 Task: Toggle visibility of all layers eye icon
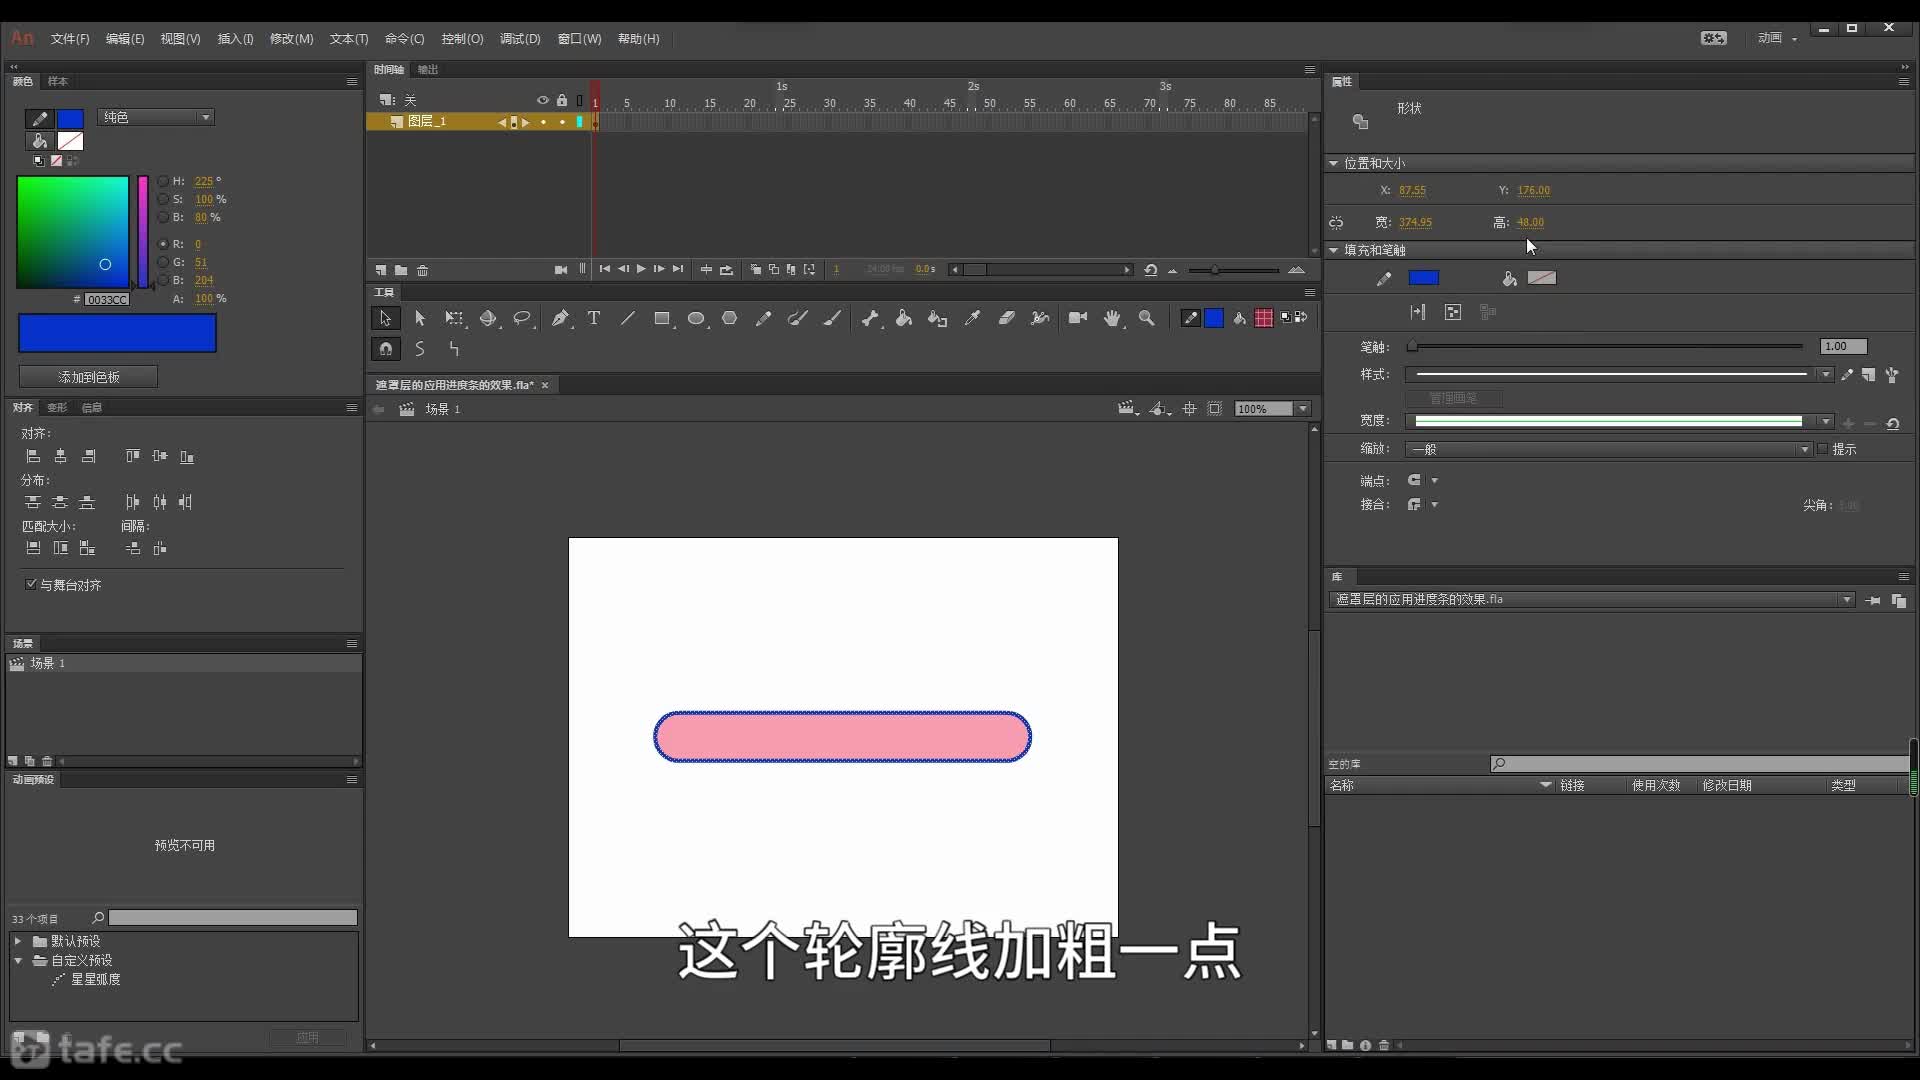click(543, 100)
